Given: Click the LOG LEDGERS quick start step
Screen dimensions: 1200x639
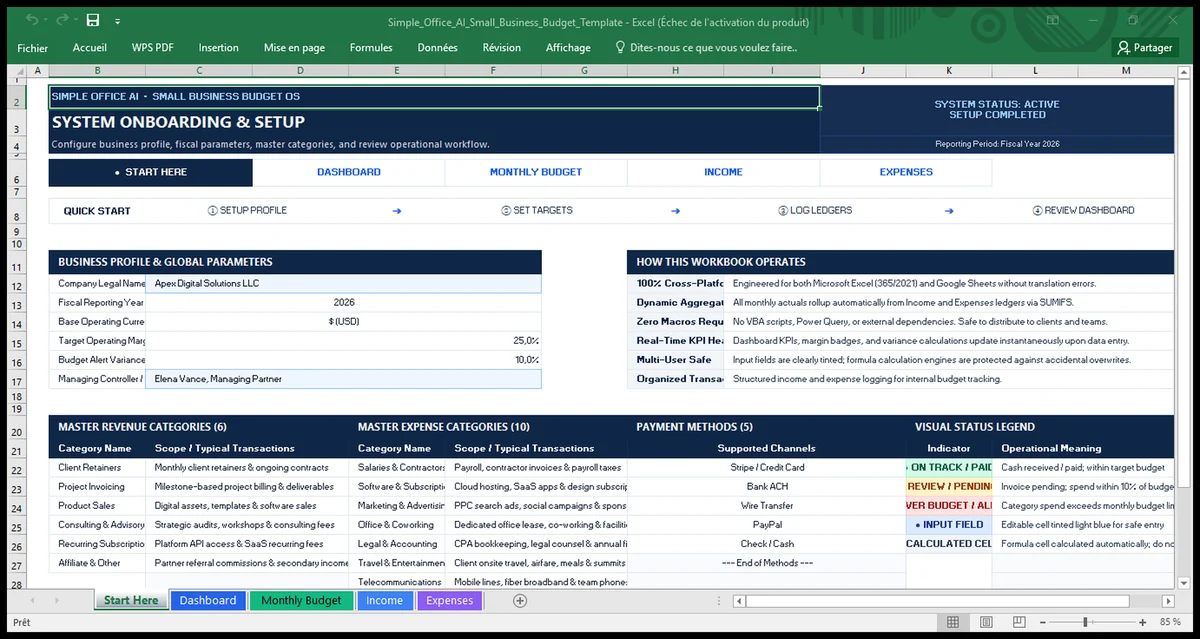Looking at the screenshot, I should [x=814, y=211].
